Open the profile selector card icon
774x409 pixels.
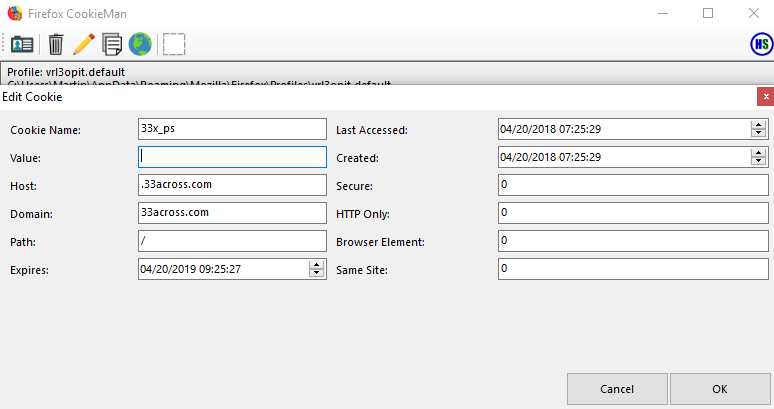point(22,44)
